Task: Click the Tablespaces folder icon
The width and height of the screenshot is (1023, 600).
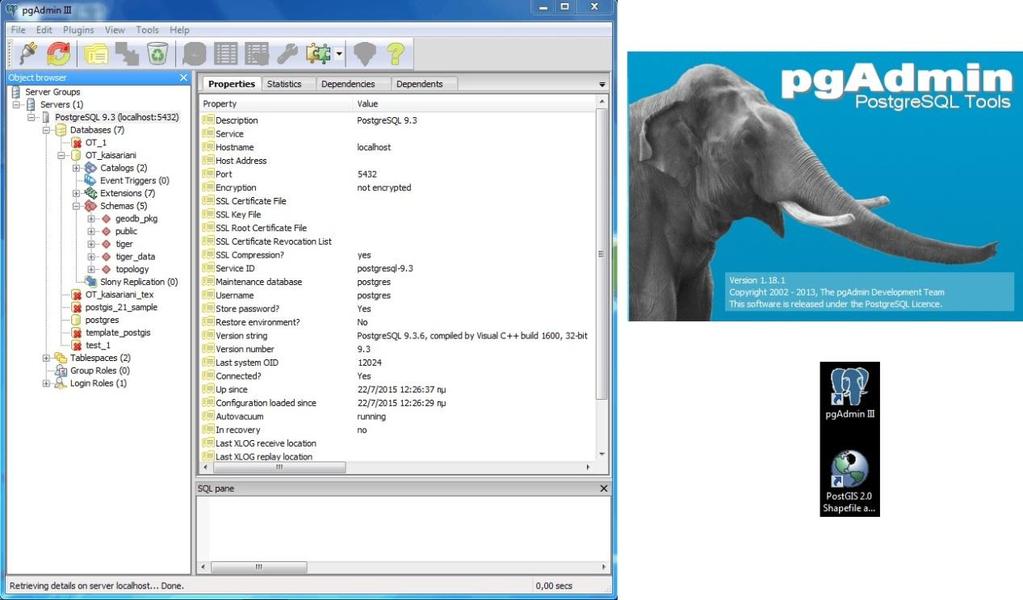Action: [61, 357]
